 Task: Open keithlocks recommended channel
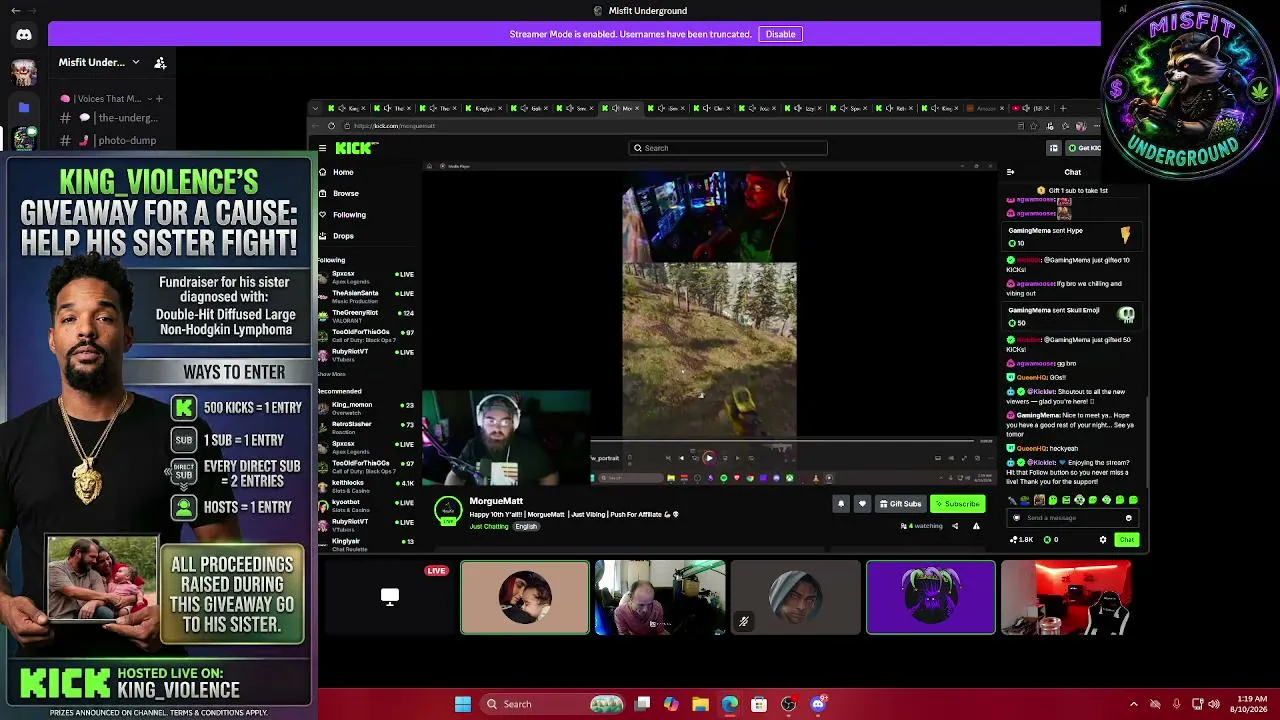click(365, 485)
